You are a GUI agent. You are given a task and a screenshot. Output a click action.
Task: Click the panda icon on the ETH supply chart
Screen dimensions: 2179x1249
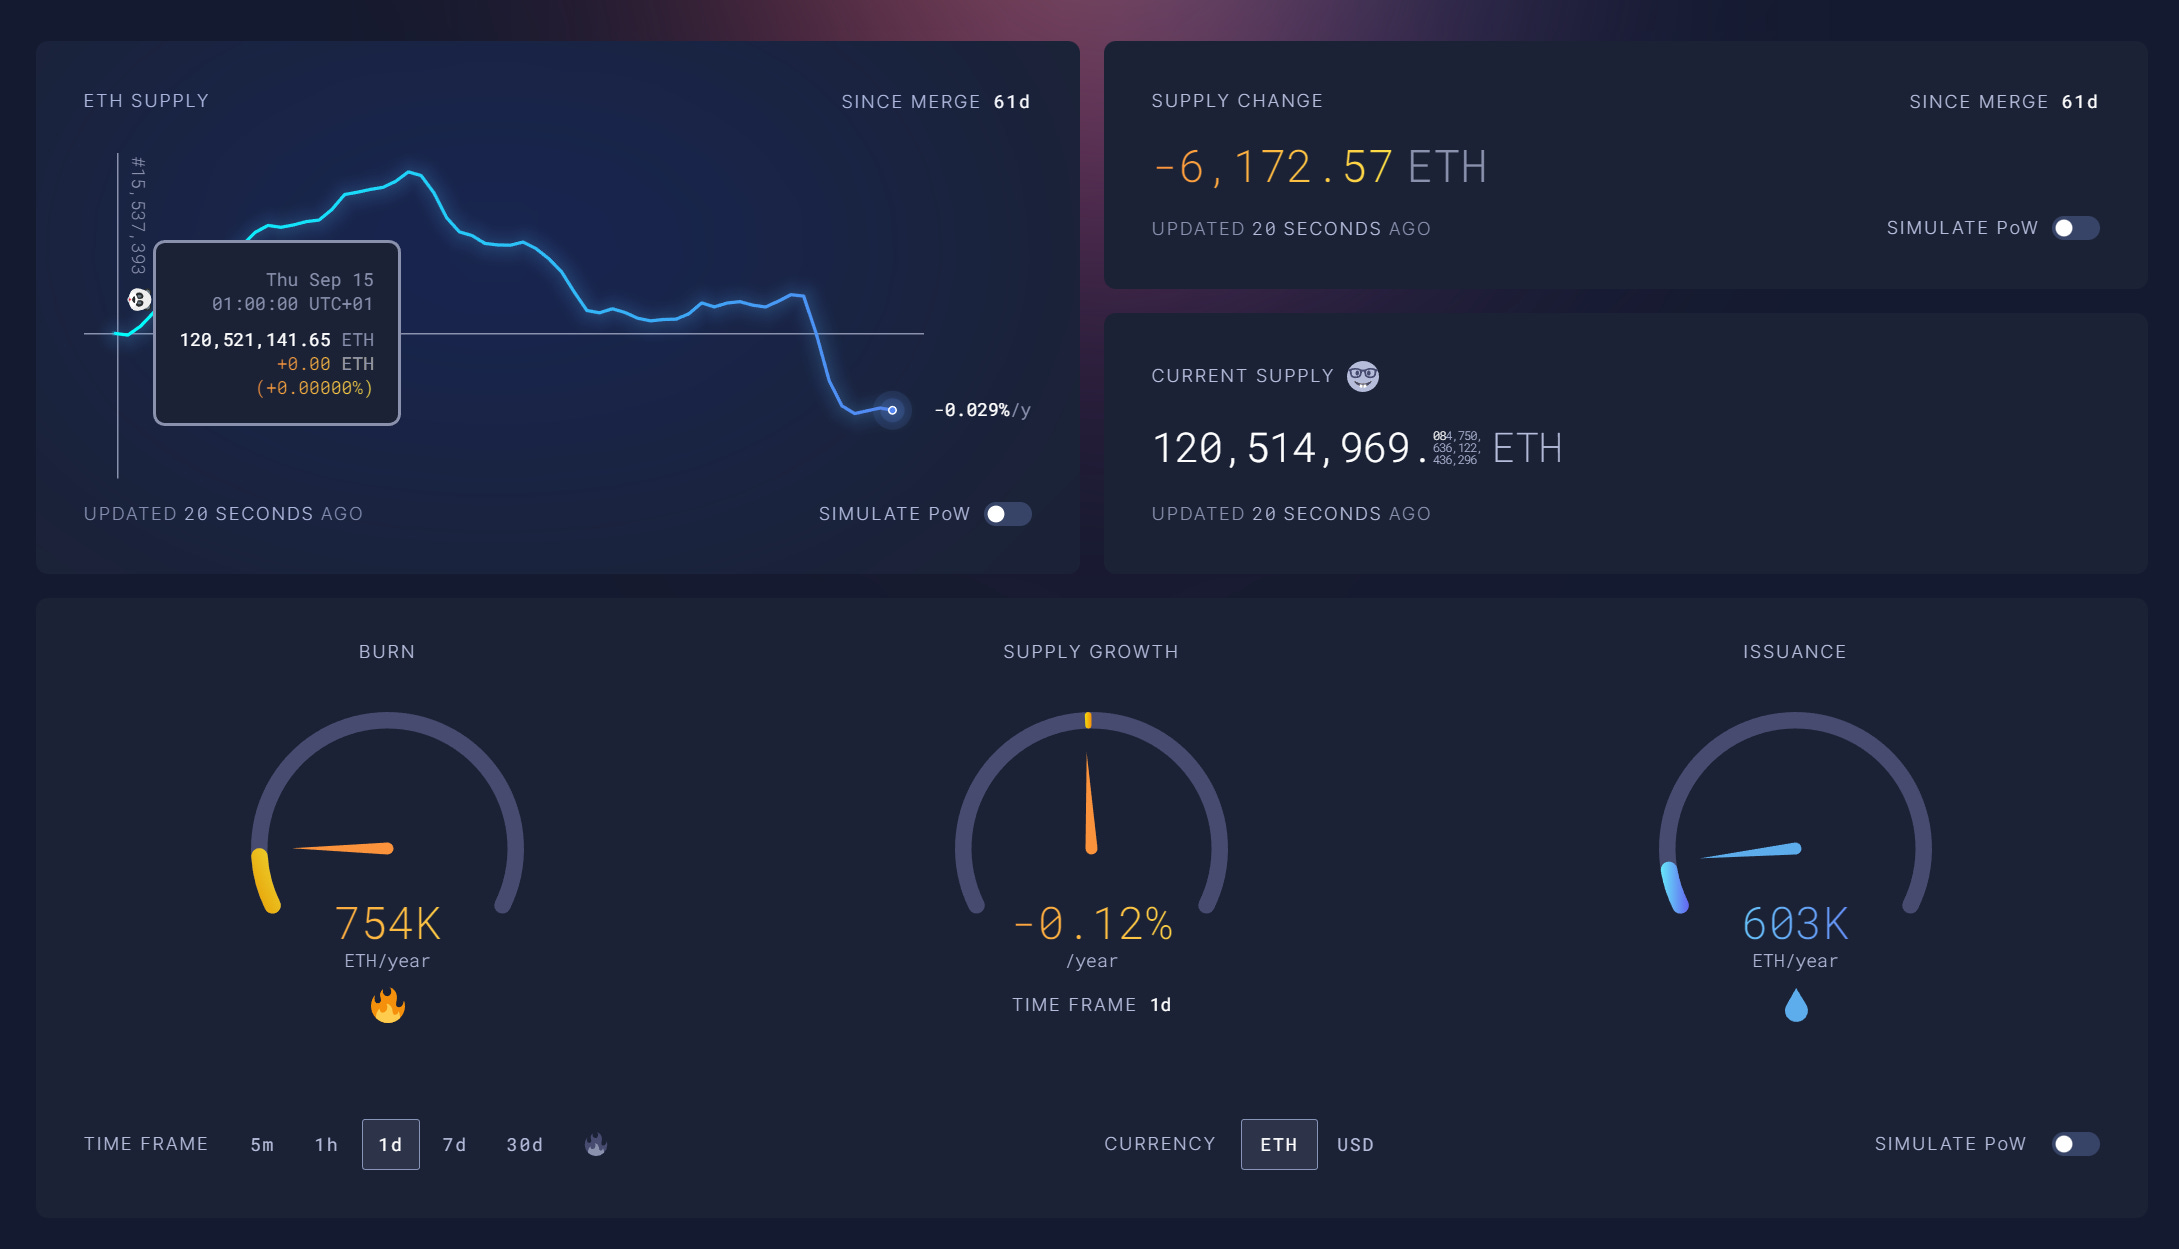[x=139, y=299]
